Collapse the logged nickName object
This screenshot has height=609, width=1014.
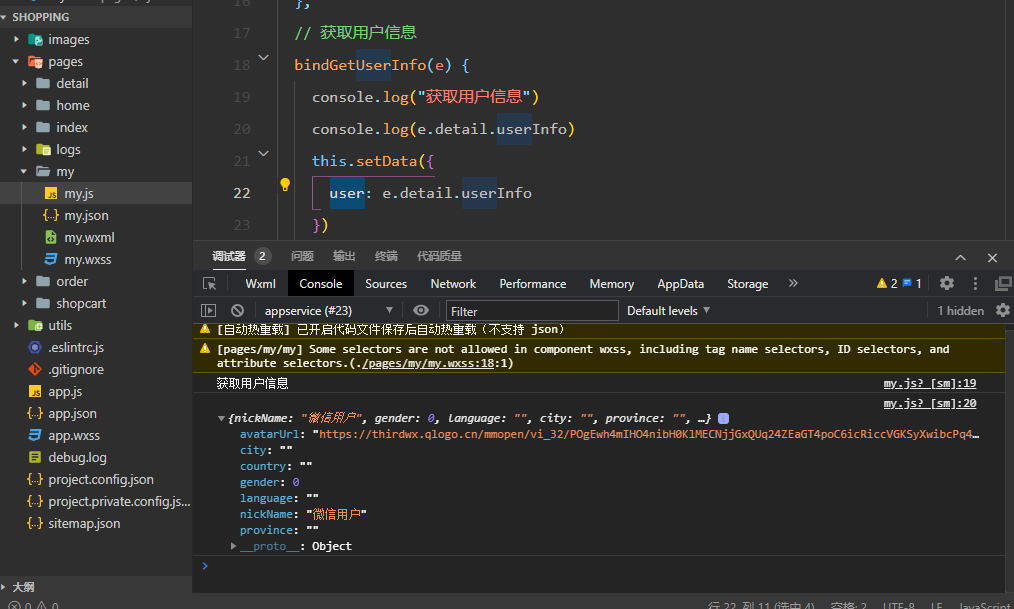[221, 418]
